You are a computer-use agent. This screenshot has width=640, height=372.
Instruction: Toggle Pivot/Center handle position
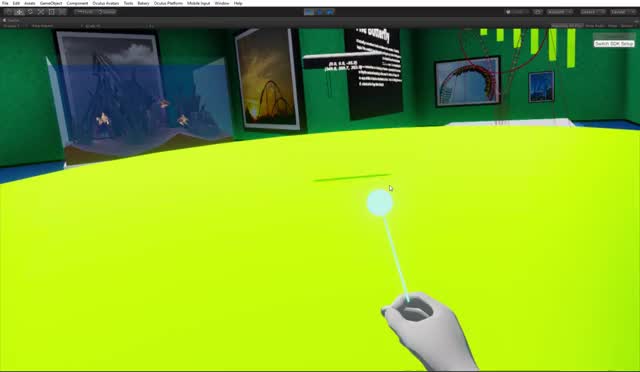pos(85,12)
